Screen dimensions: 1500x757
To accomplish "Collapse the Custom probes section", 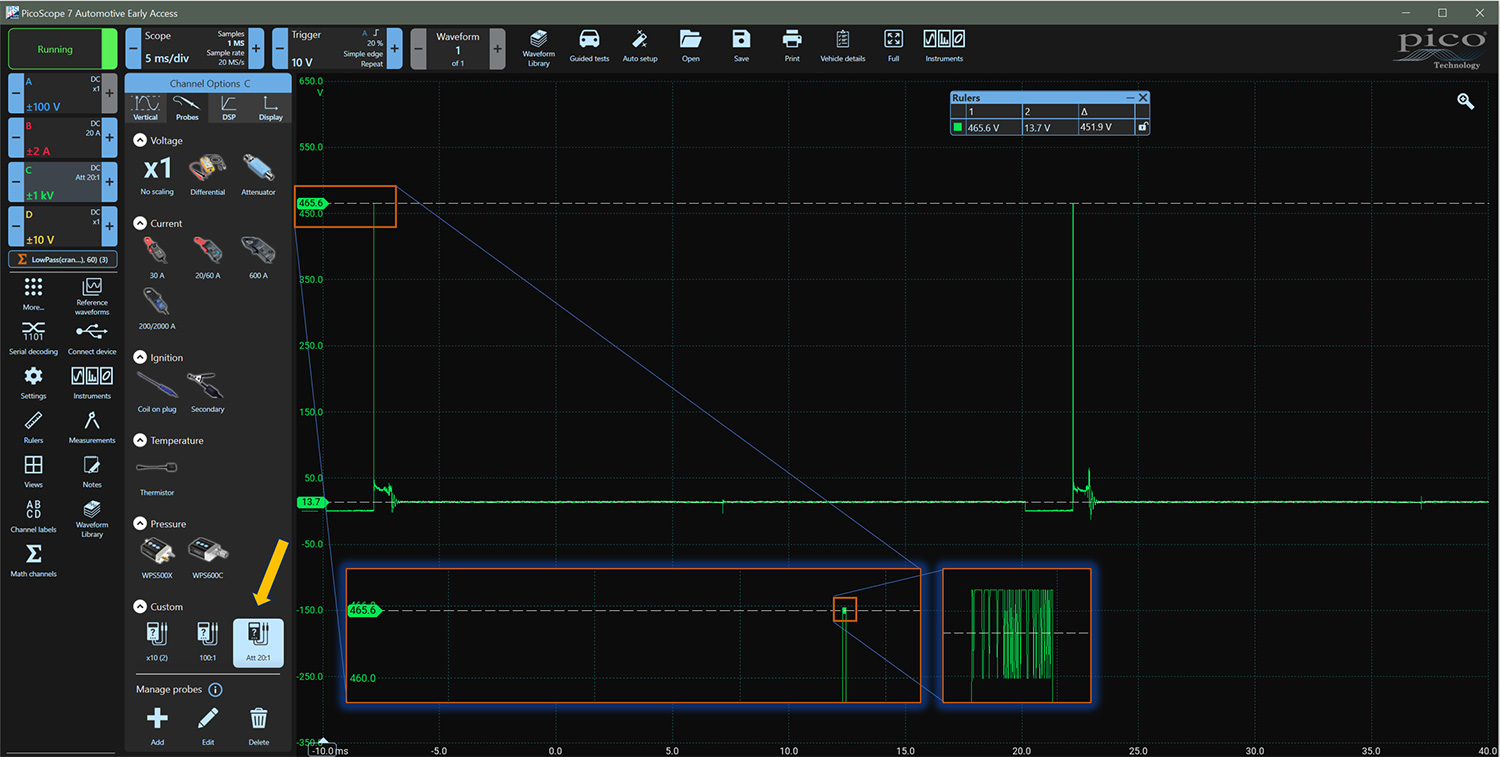I will (140, 607).
